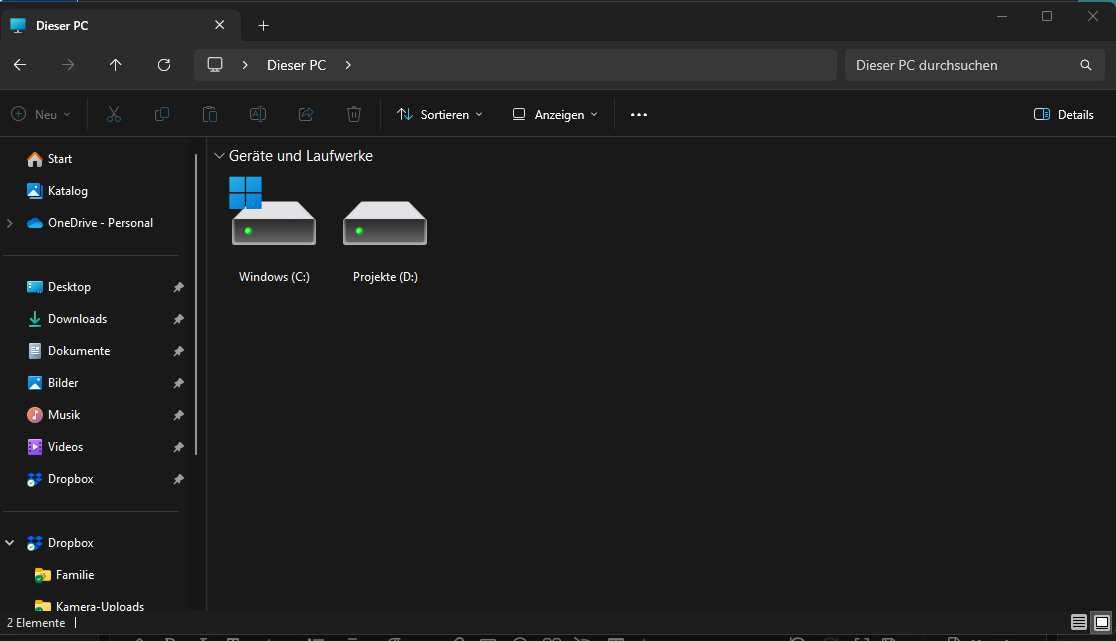The image size is (1116, 641).
Task: Unpin pinned Dropbox from quick access
Action: [x=178, y=480]
